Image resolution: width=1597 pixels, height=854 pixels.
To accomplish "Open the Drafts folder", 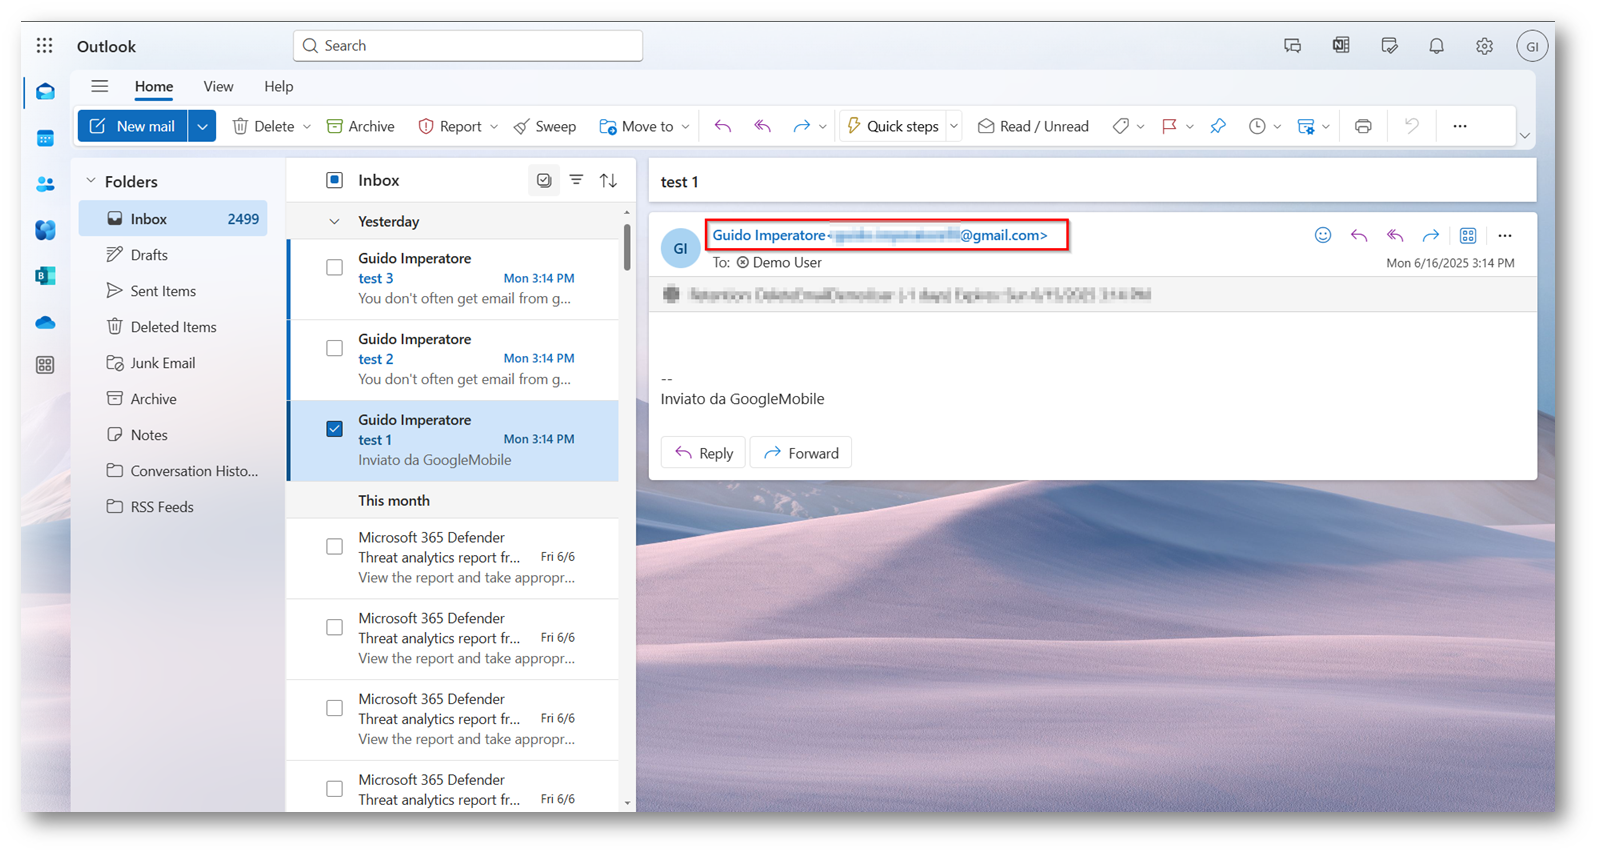I will click(173, 255).
